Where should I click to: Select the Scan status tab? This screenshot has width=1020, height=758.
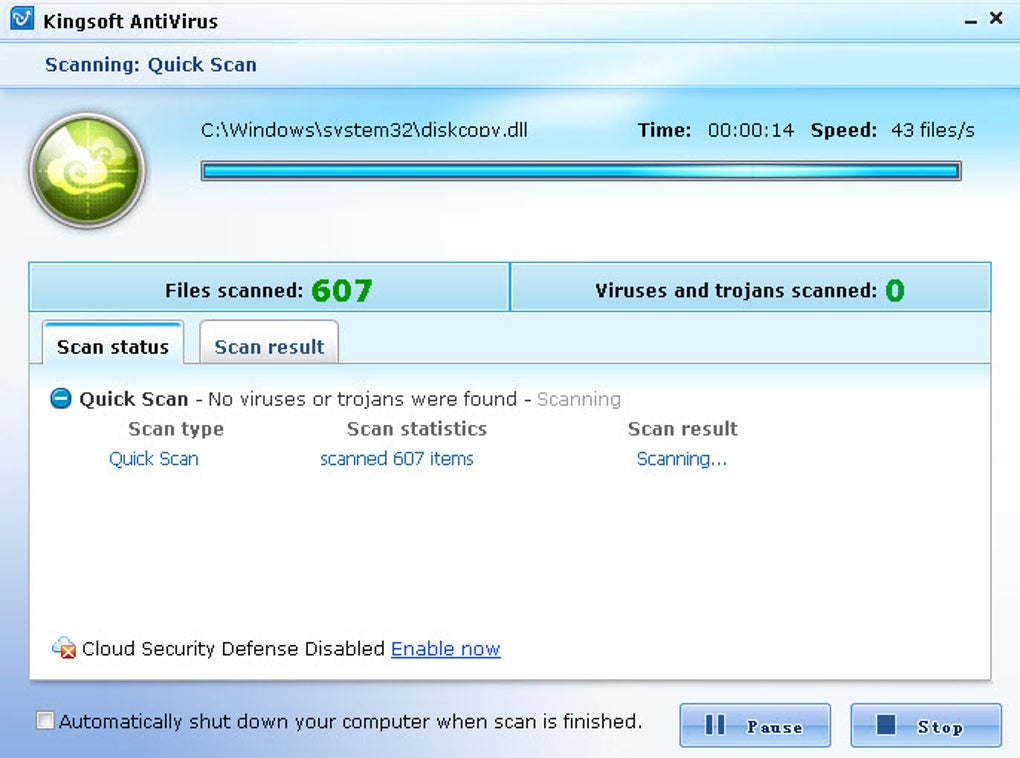(113, 343)
